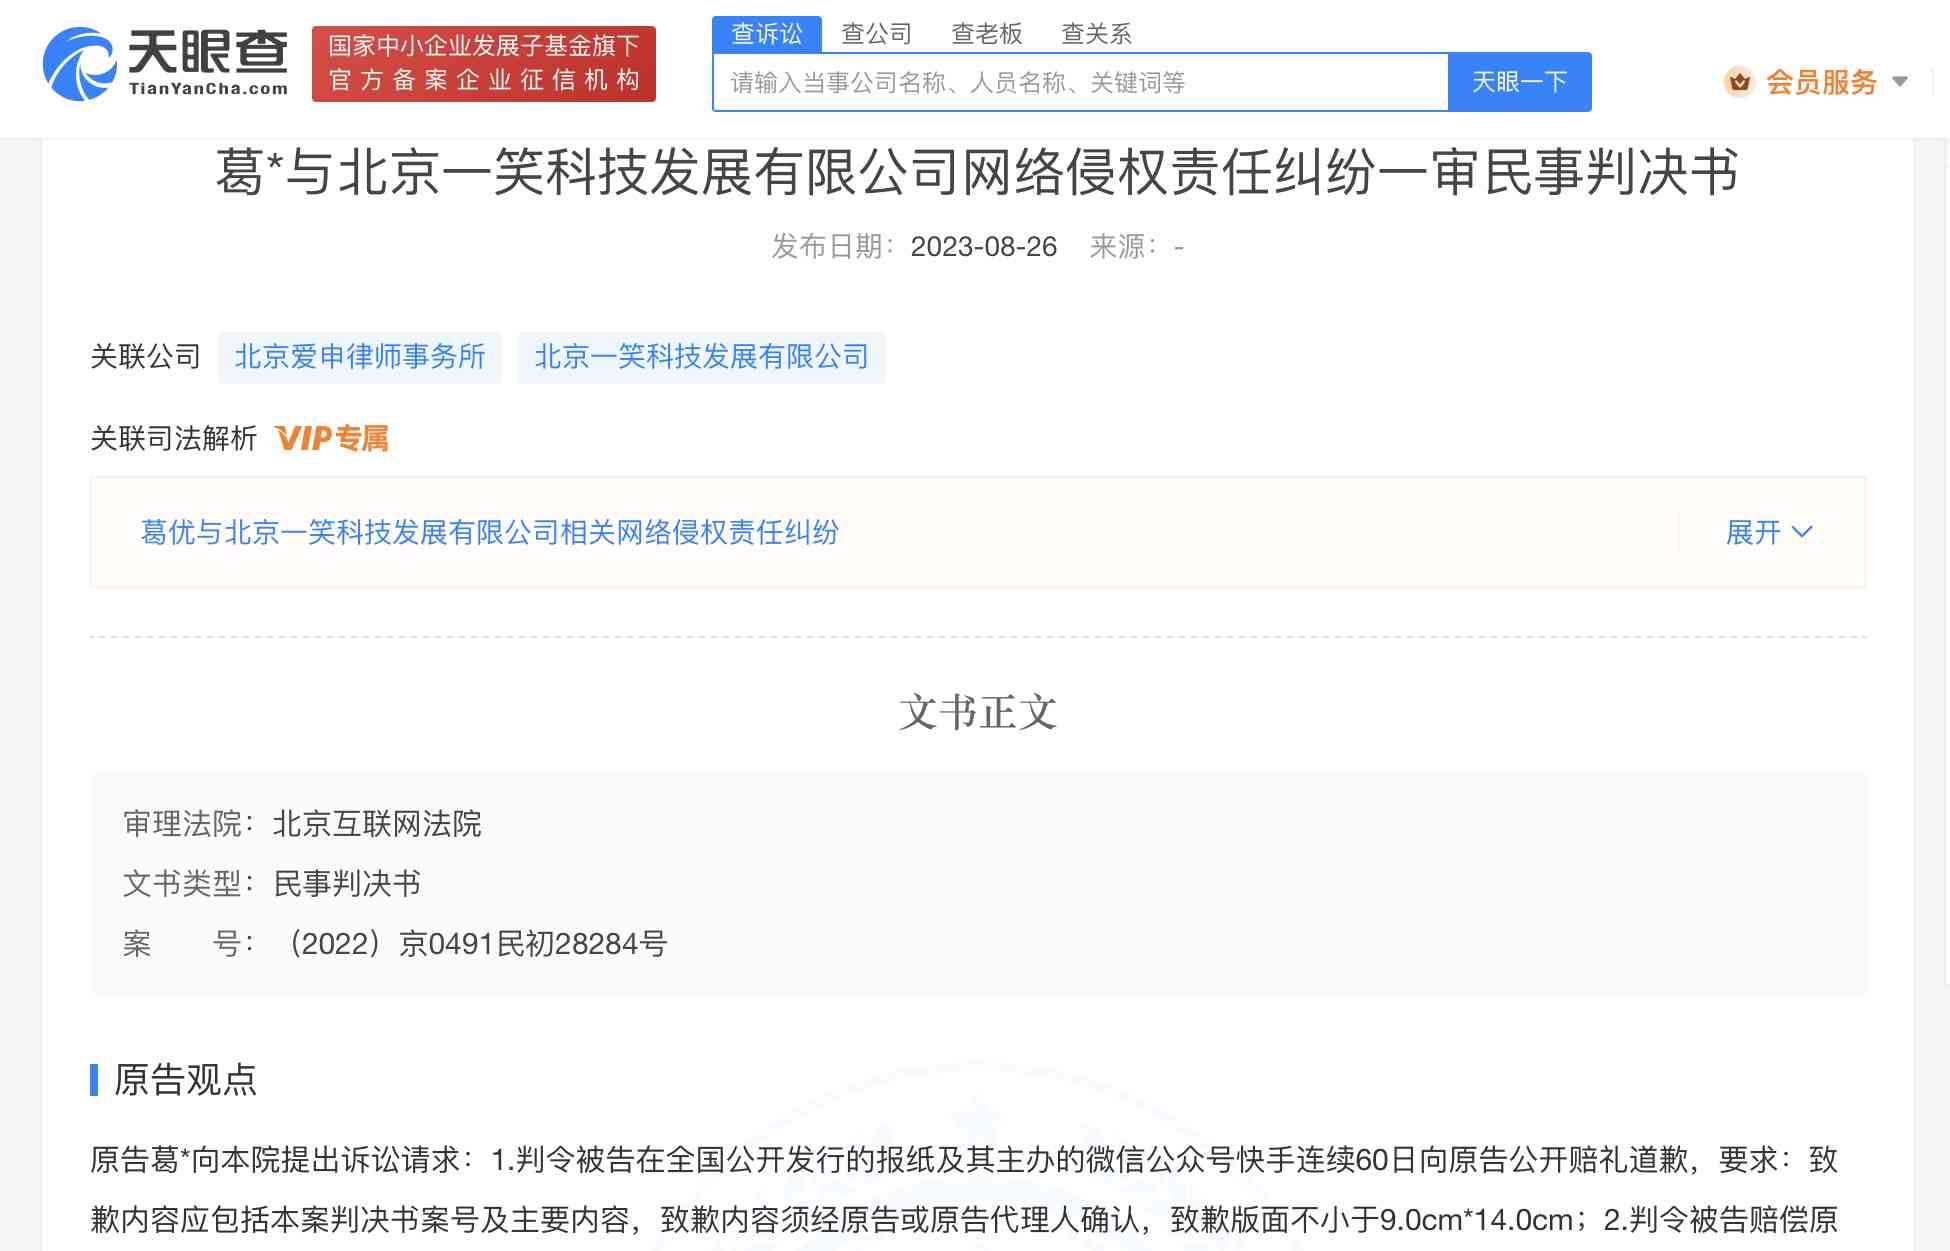This screenshot has width=1950, height=1251.
Task: Expand judicial analysis via 展开
Action: point(1768,532)
